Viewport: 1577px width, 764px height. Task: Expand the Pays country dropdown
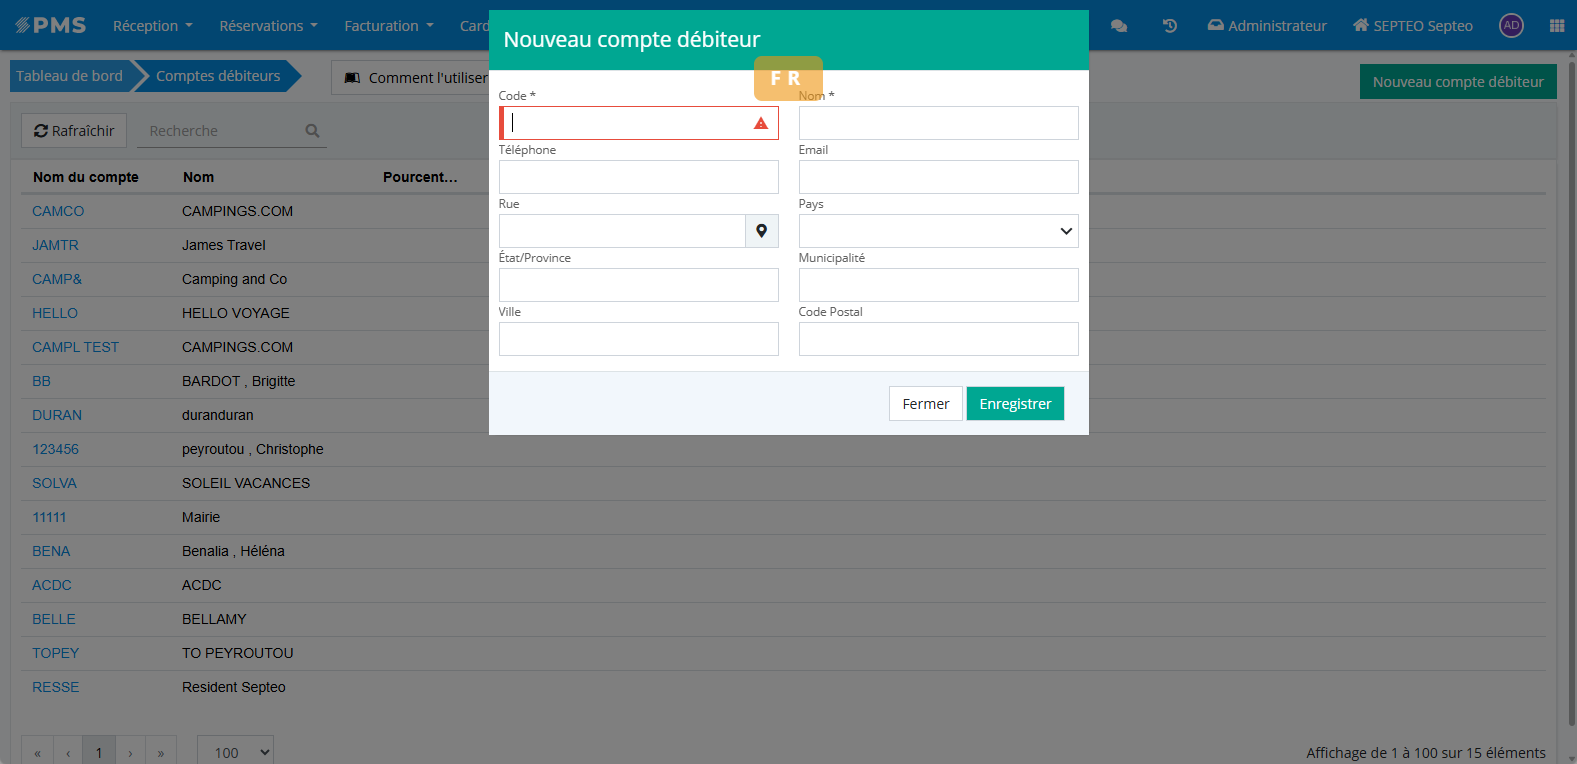click(938, 231)
